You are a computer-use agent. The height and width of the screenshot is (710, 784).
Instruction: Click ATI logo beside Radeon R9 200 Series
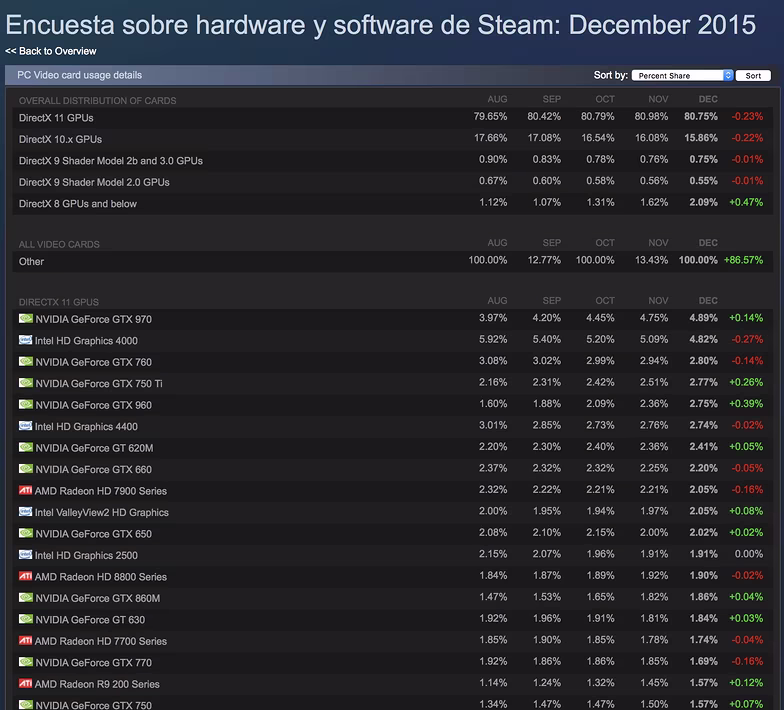coord(26,683)
